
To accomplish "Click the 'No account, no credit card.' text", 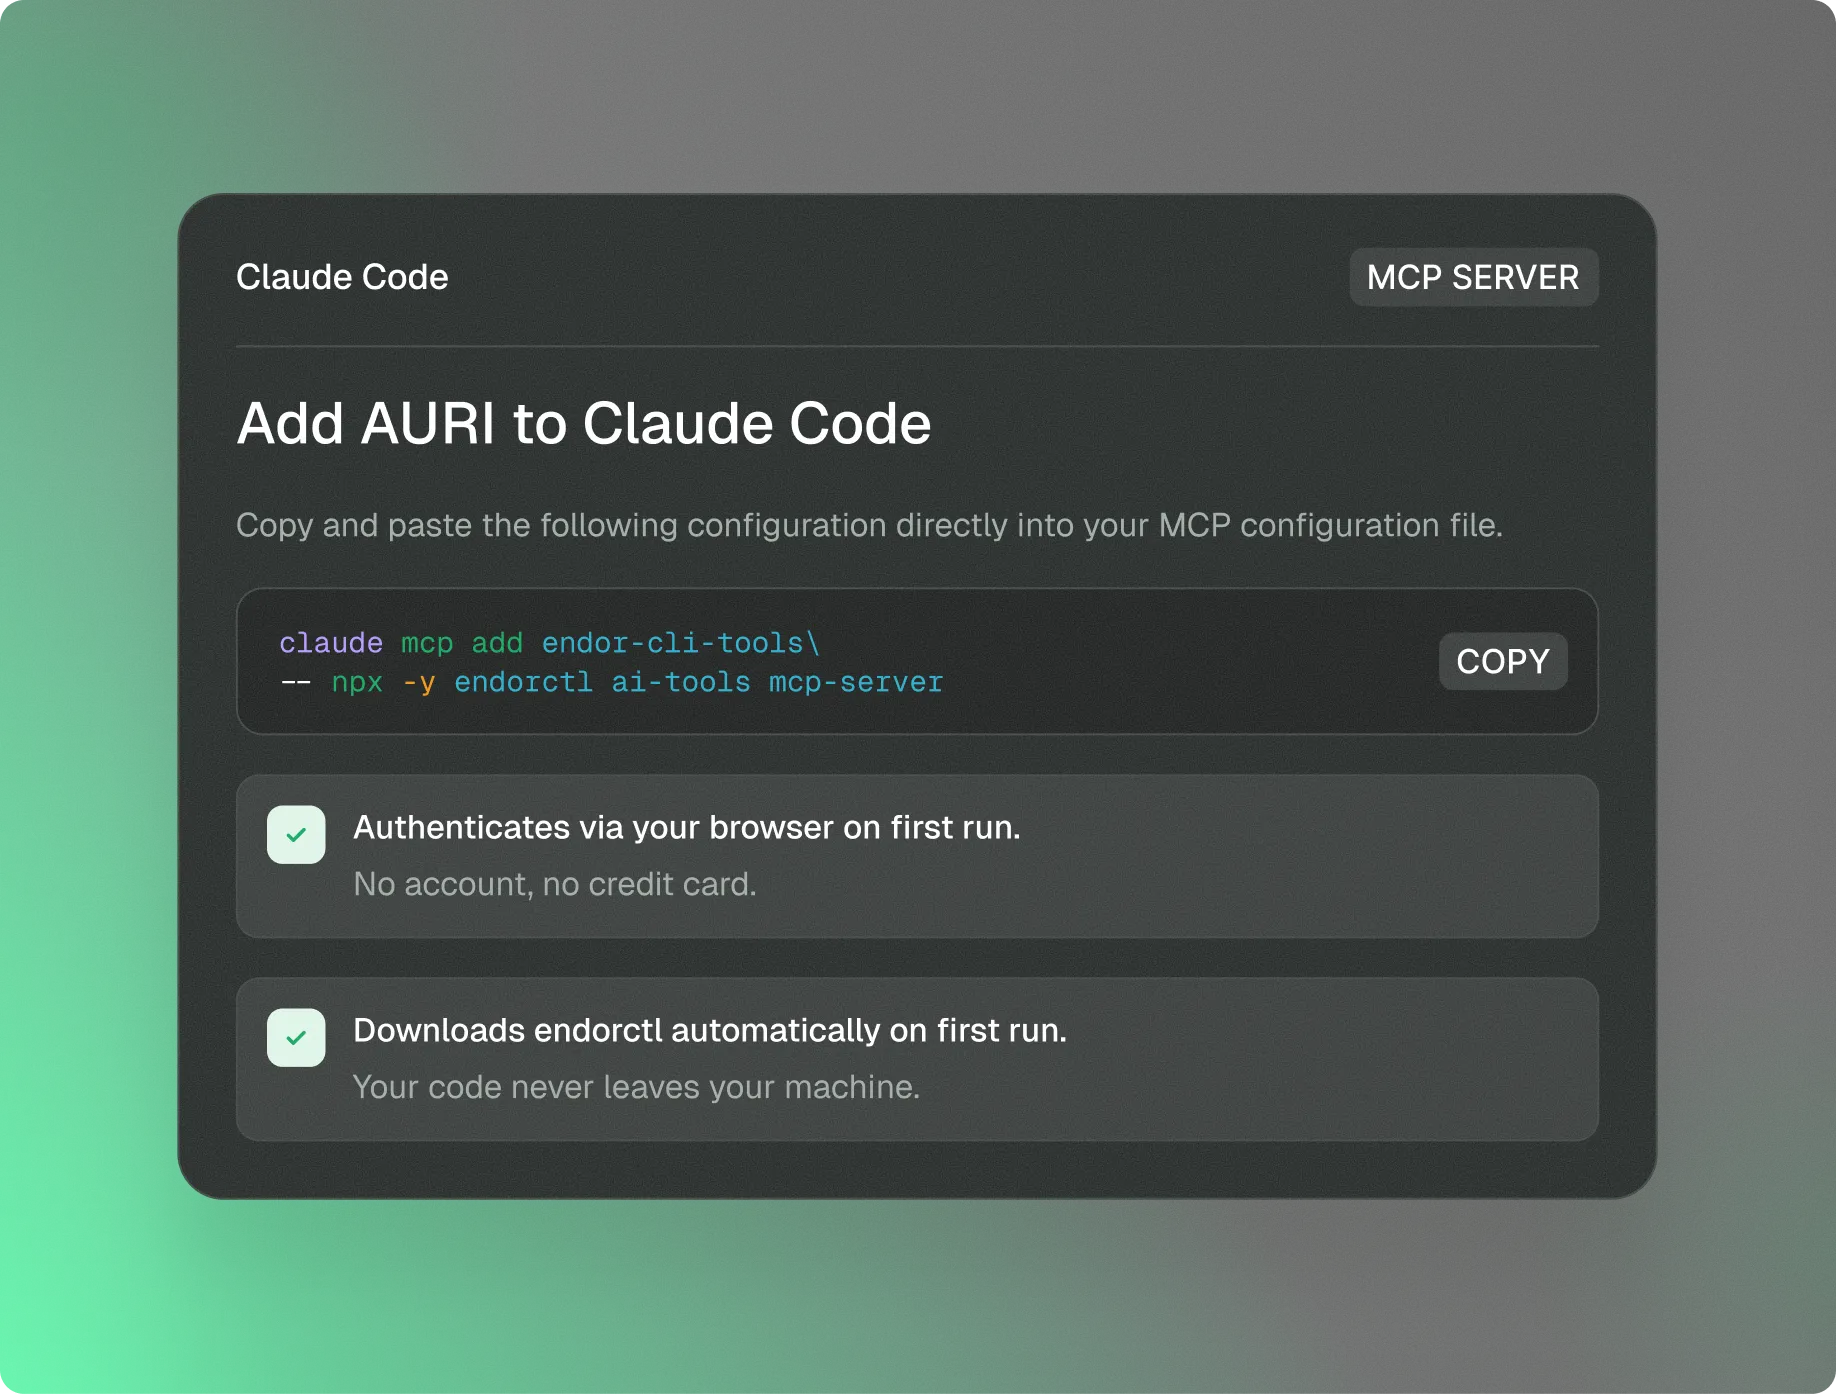I will (x=555, y=884).
